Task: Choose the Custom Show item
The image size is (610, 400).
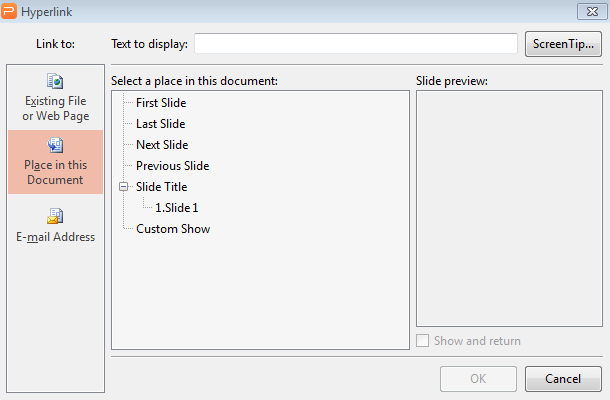Action: click(173, 229)
